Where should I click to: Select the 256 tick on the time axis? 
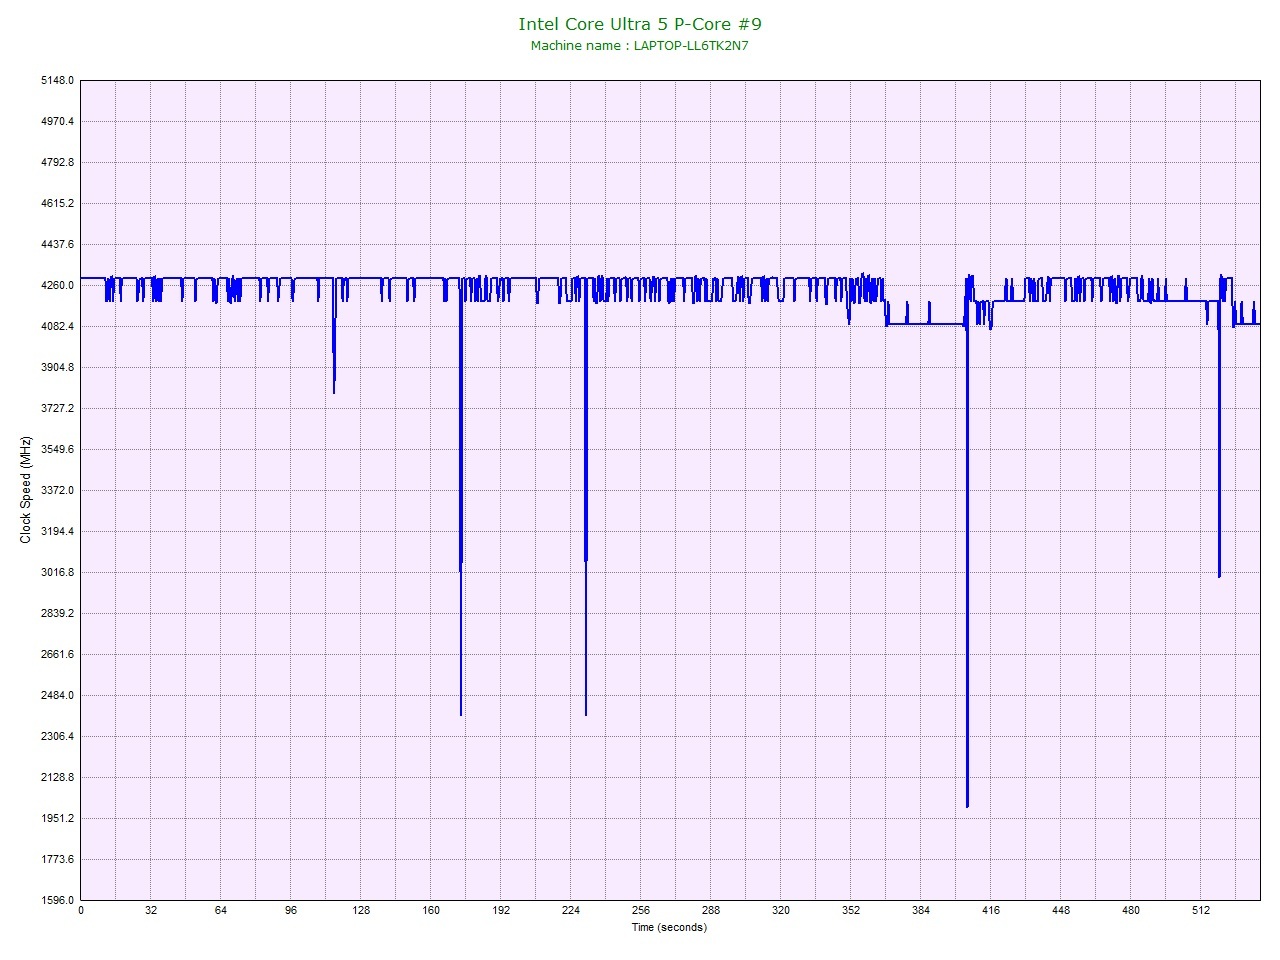pos(641,911)
